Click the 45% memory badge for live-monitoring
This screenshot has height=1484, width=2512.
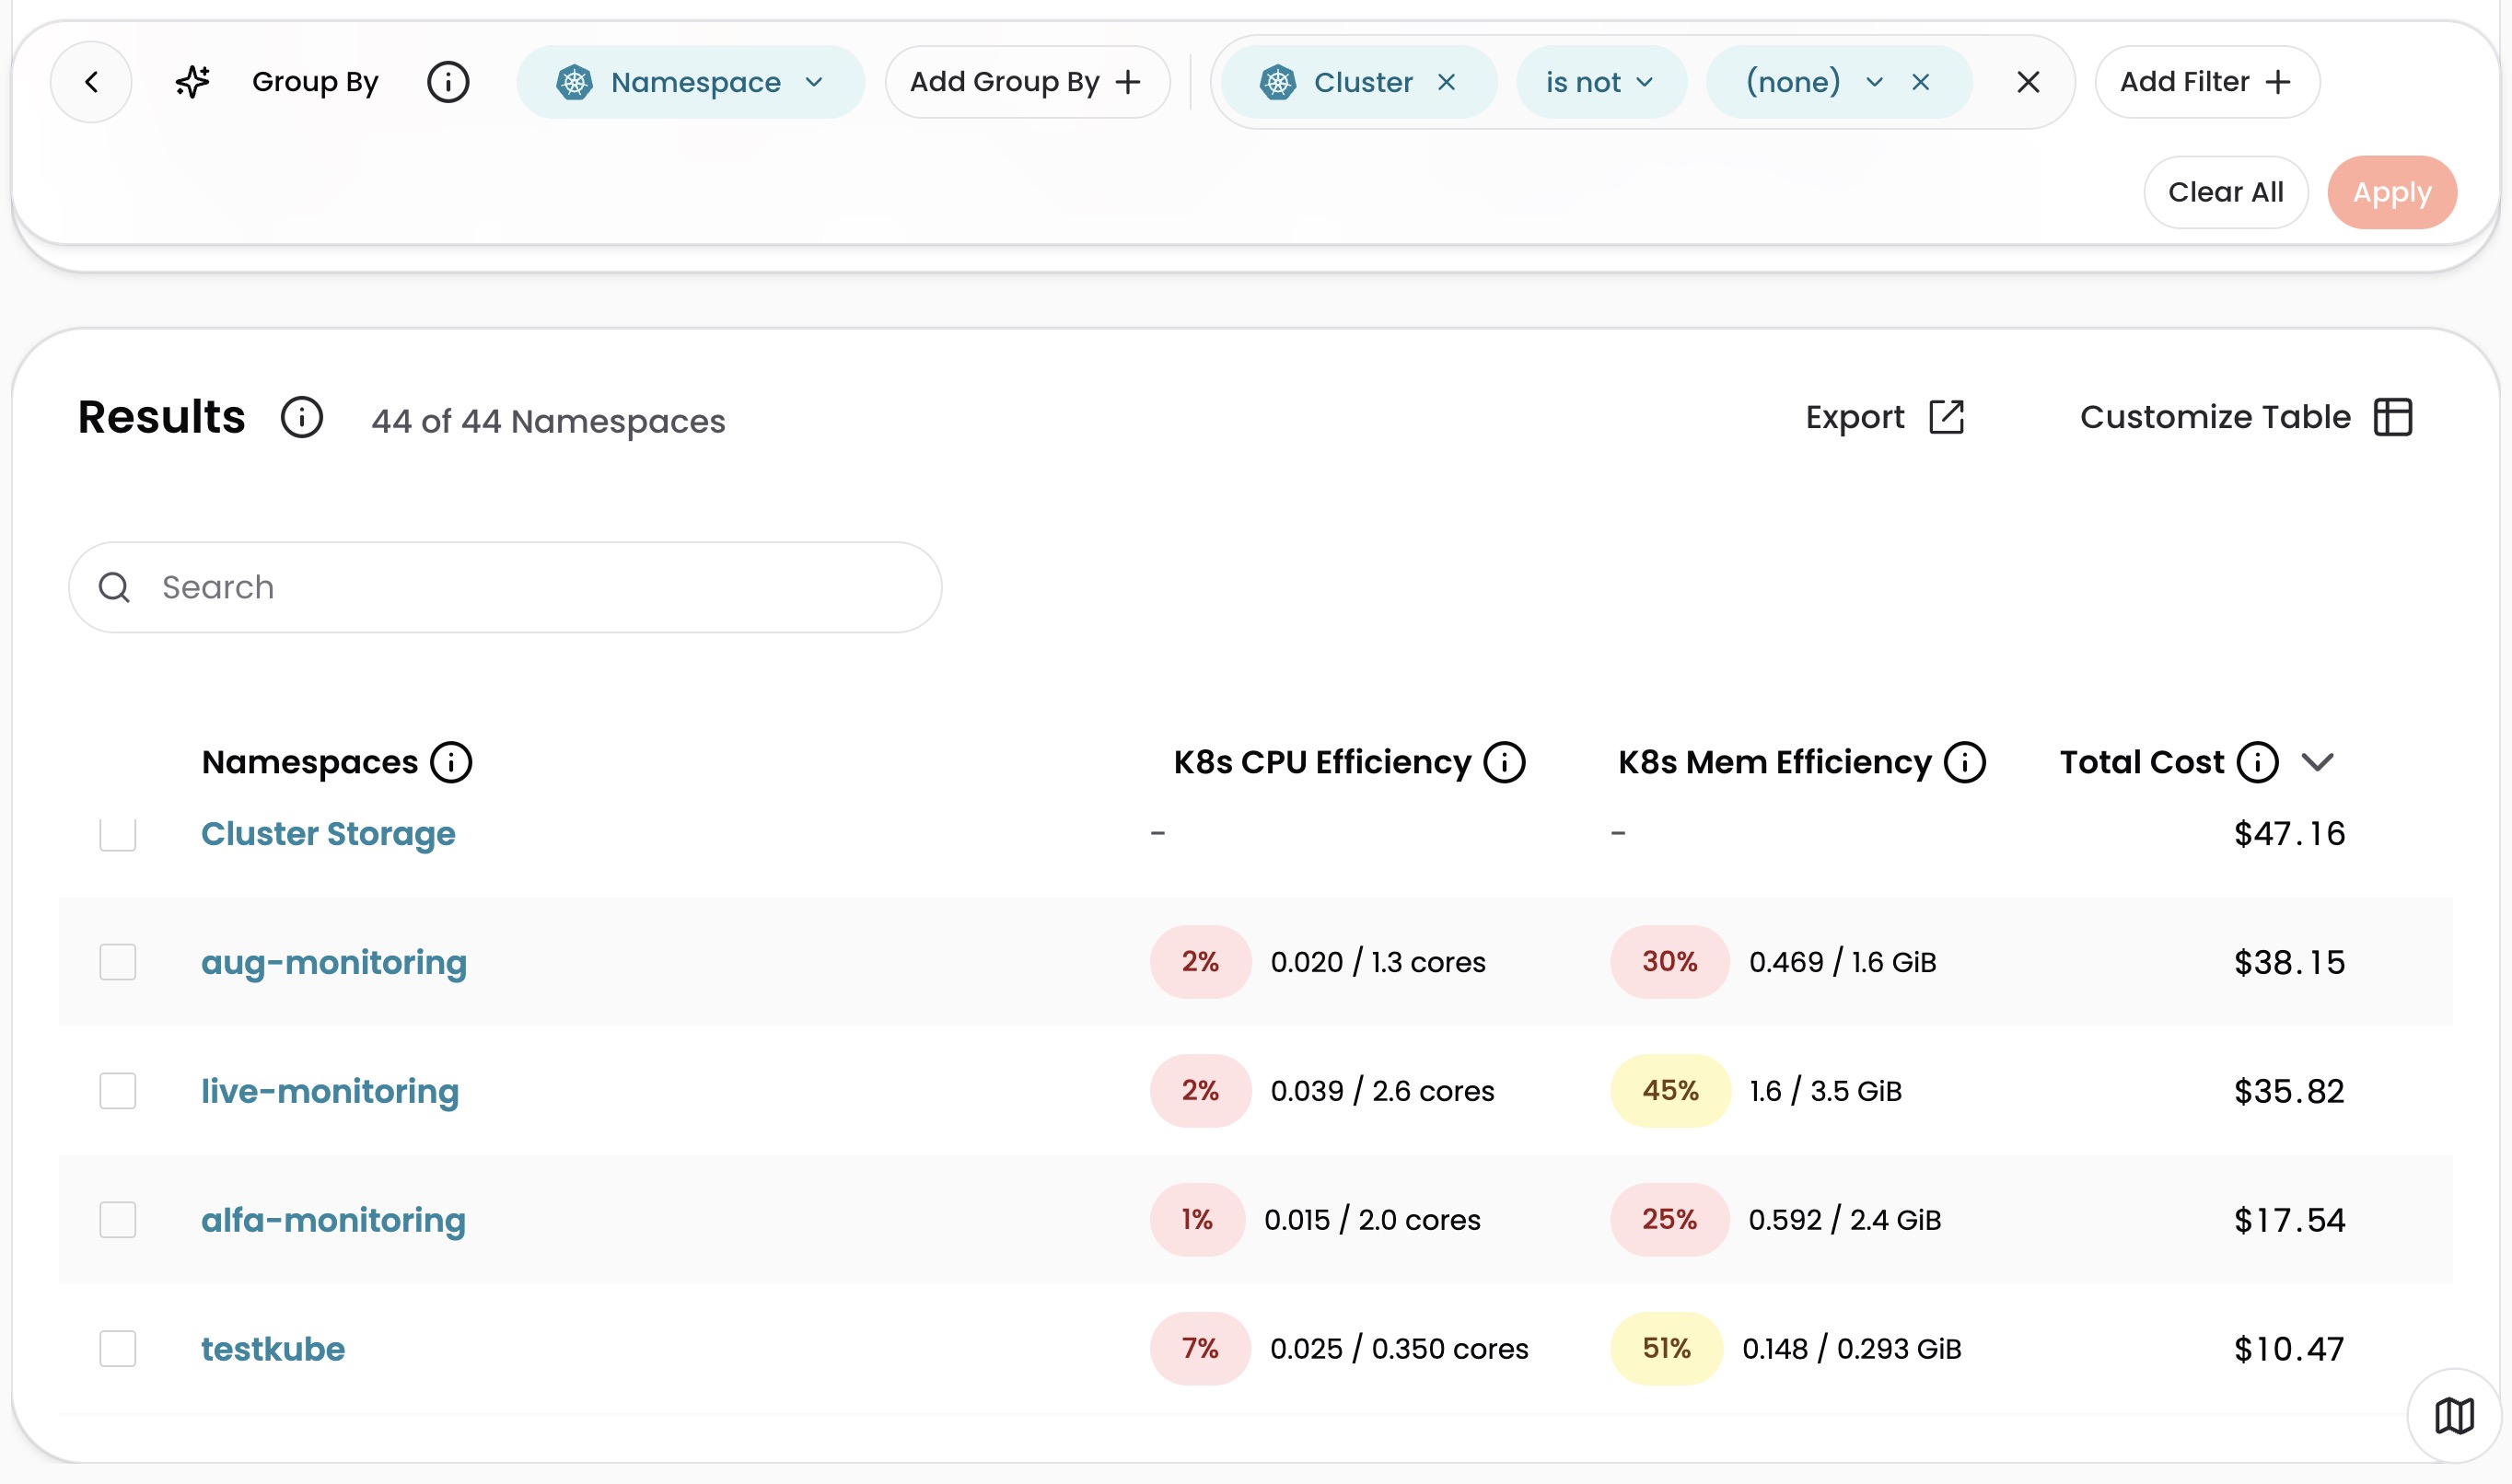coord(1670,1091)
